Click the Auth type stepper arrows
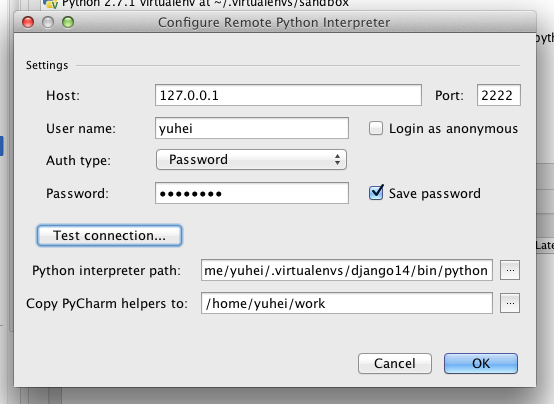The height and width of the screenshot is (404, 554). click(x=337, y=160)
